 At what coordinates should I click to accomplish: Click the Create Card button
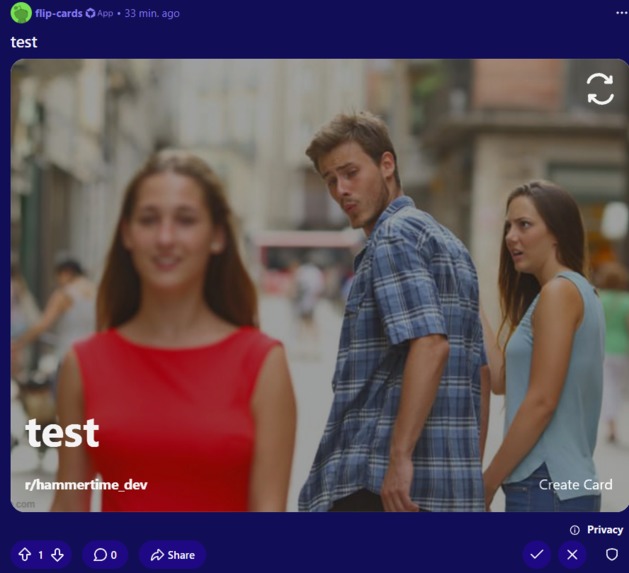575,484
